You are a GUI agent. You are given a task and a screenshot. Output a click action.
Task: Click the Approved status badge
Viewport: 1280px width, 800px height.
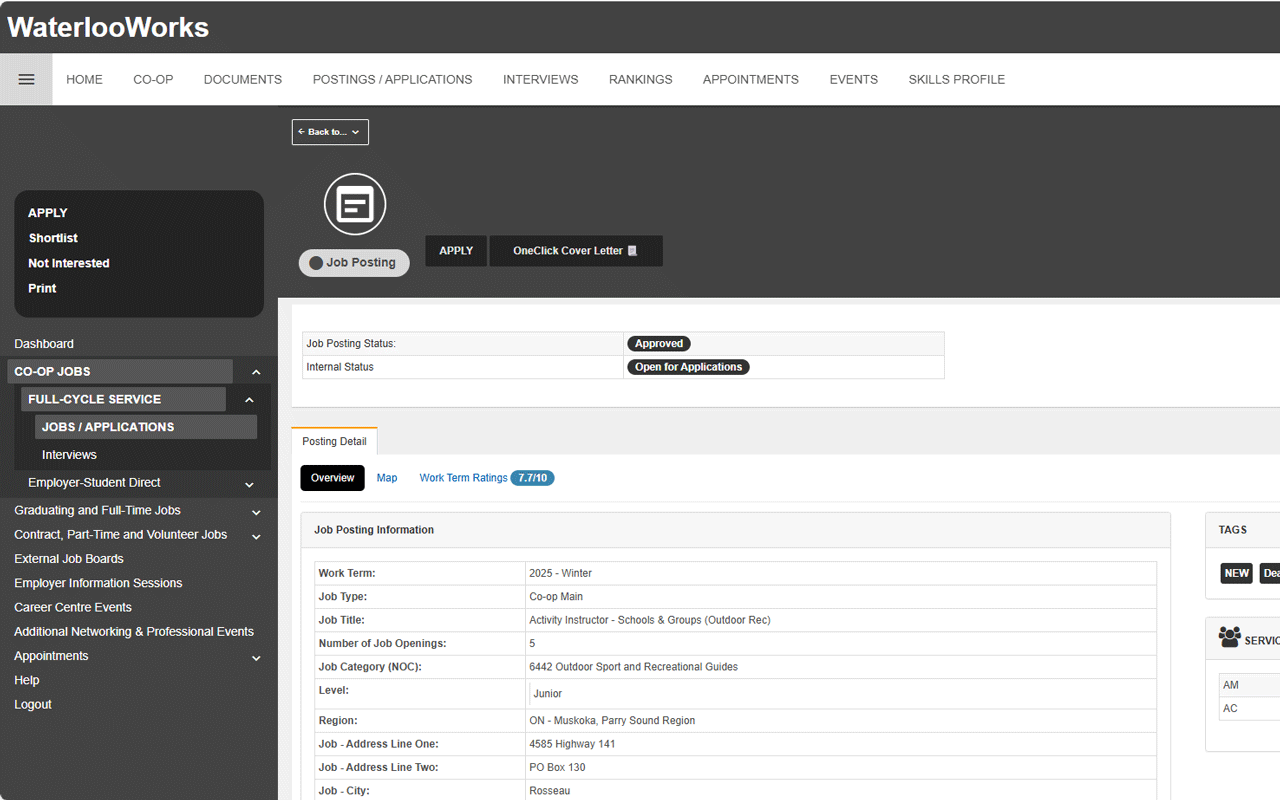click(x=659, y=343)
